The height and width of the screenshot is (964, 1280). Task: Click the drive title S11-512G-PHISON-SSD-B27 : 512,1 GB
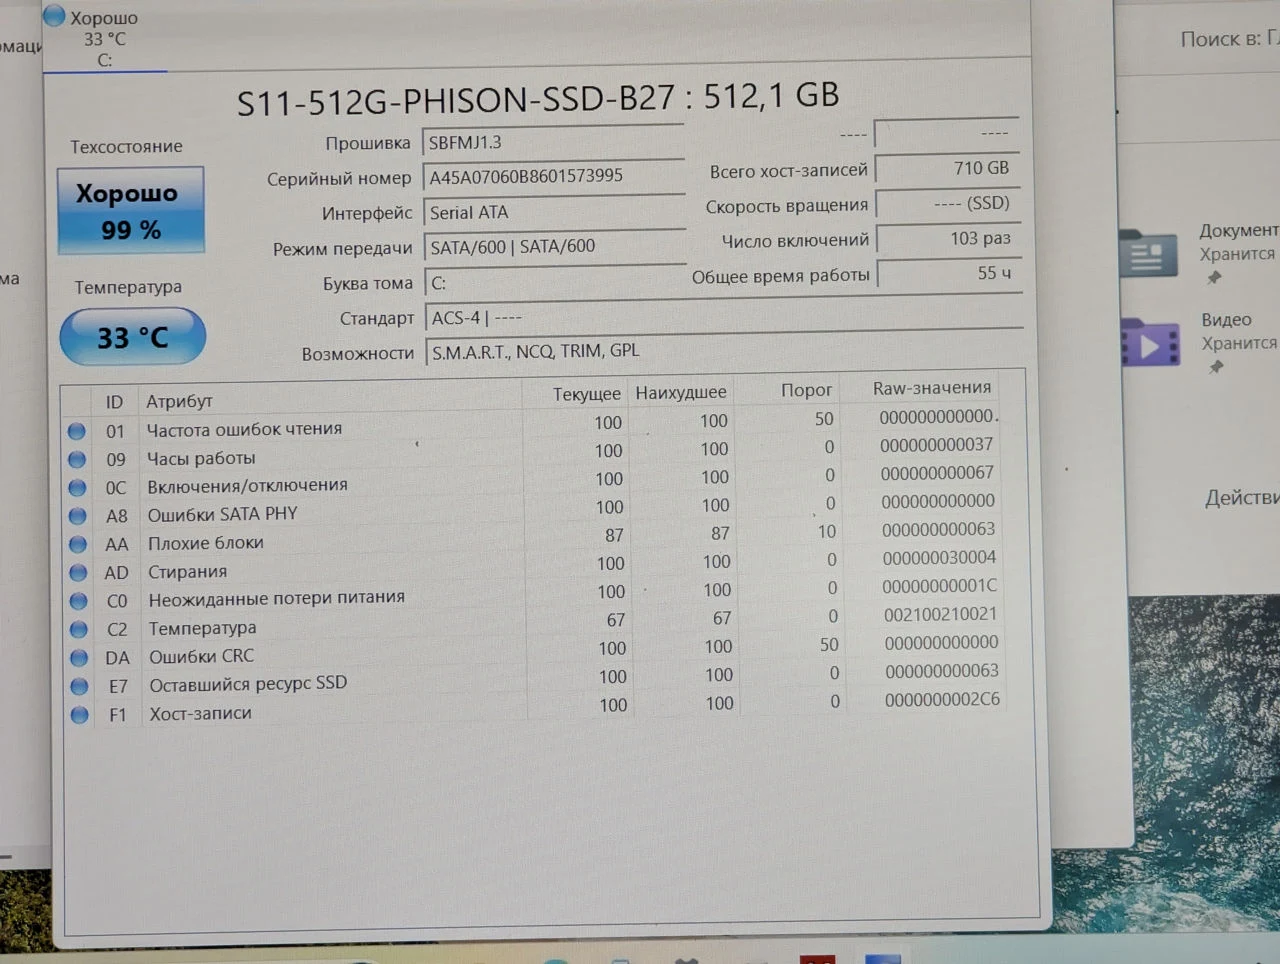(x=538, y=98)
